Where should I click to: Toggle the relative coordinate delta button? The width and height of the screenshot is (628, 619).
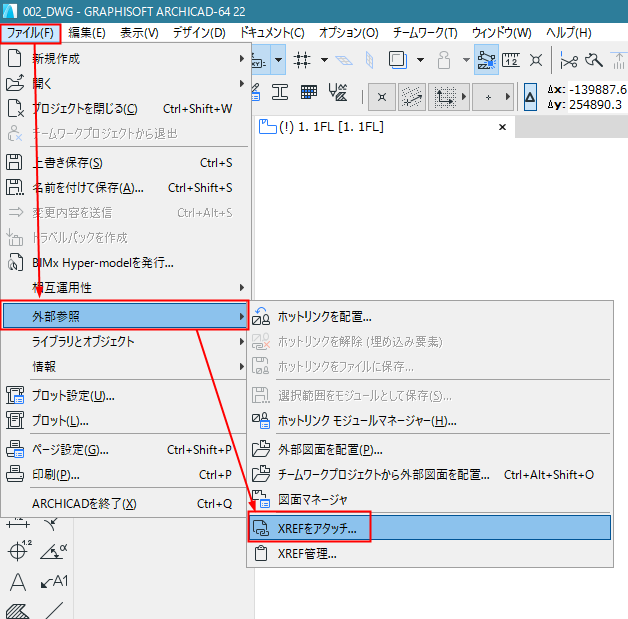click(x=530, y=97)
